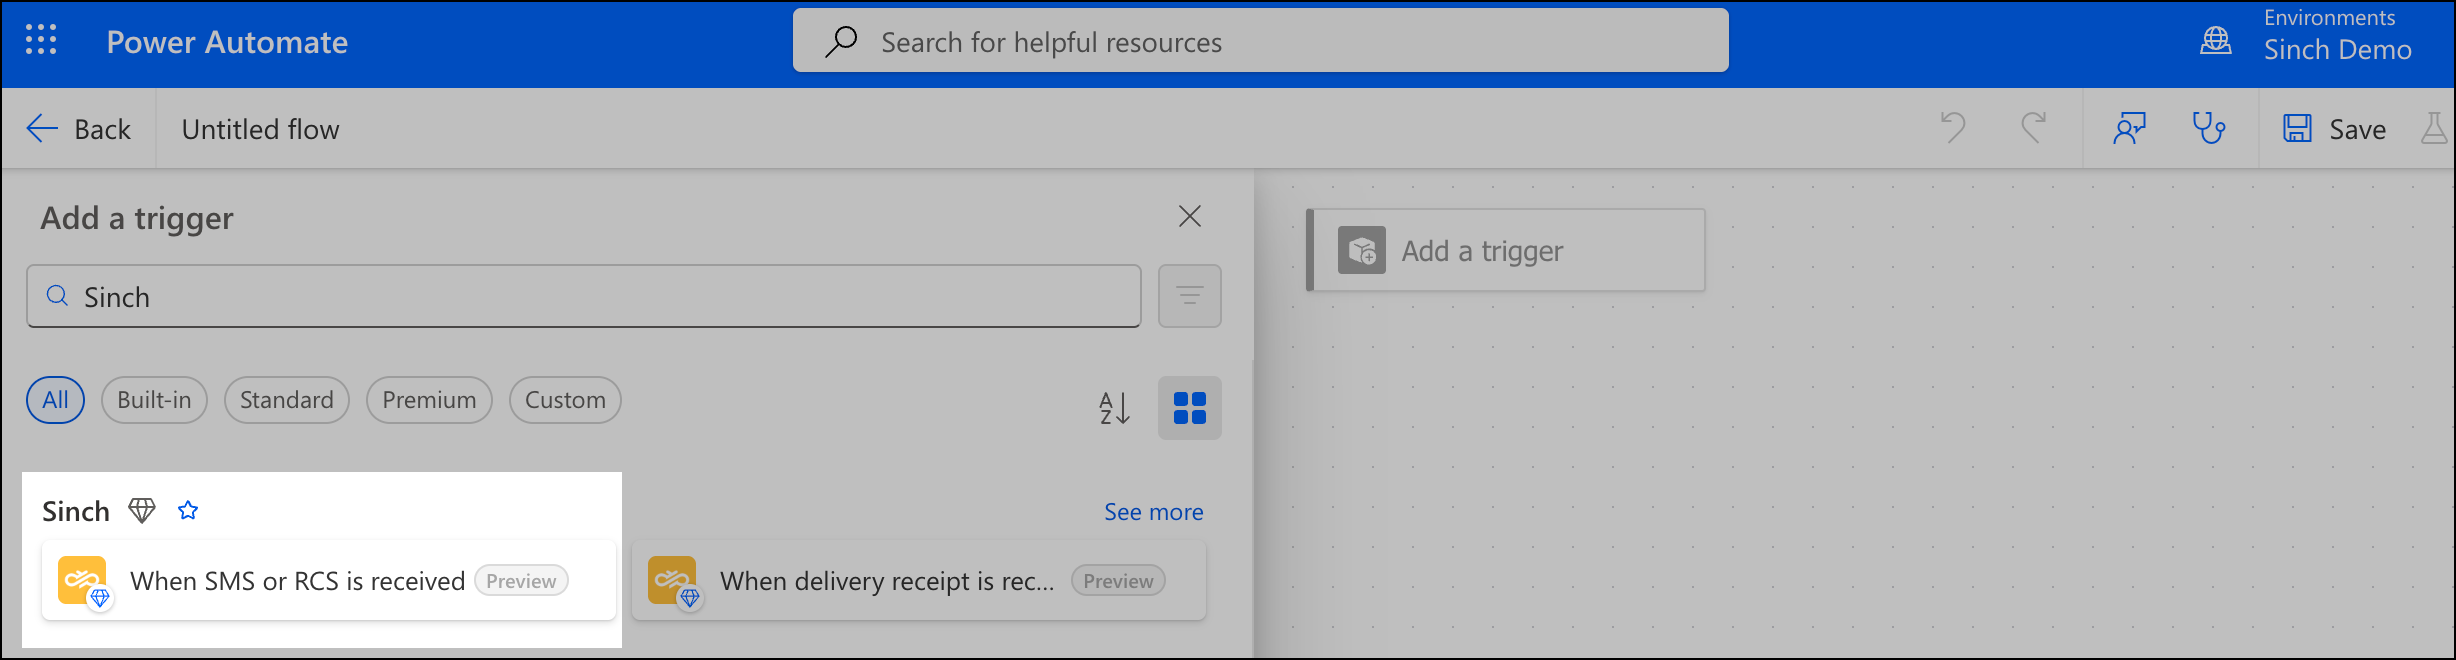Click Preview badge on delivery receipt trigger
Screen dimensions: 2456x660
tap(1118, 581)
